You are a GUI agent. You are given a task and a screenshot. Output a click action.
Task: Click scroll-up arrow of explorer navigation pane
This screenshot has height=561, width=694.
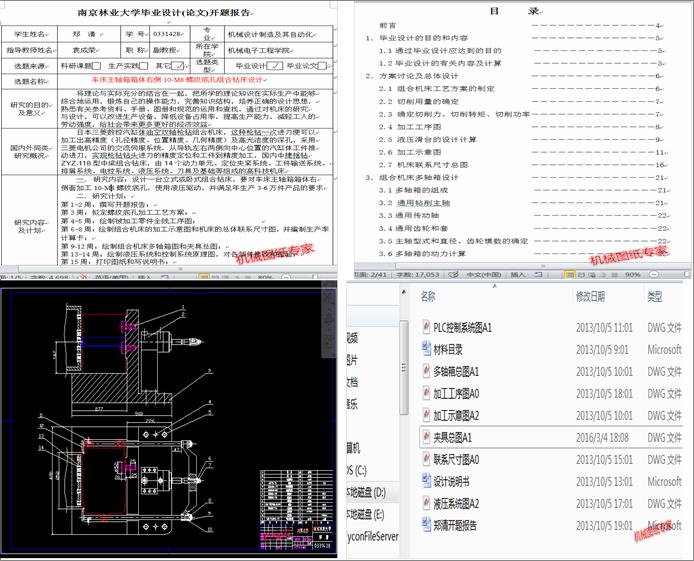(404, 292)
